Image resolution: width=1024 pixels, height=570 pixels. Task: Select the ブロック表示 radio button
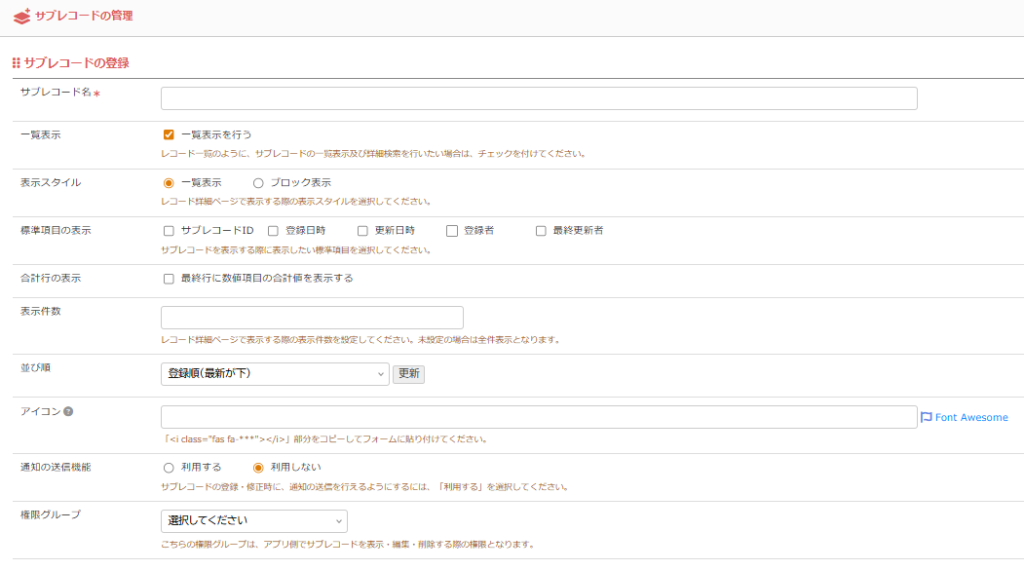(258, 183)
